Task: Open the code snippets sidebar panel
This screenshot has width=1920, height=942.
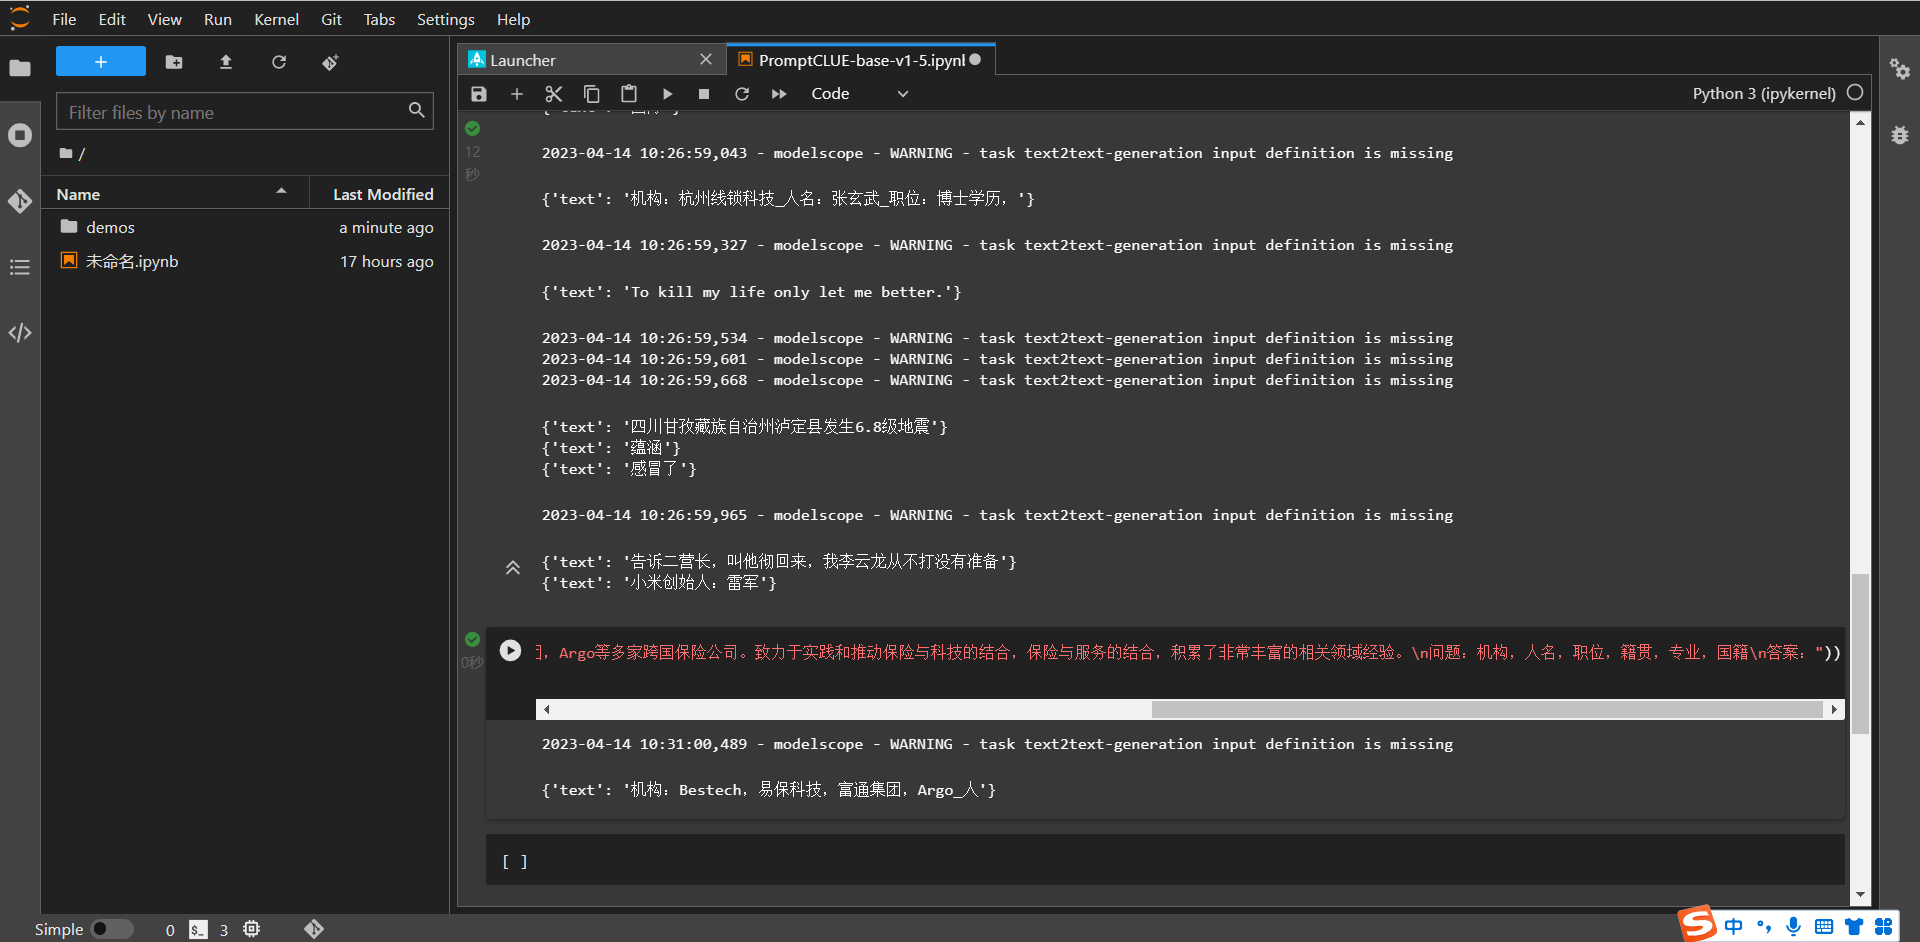Action: [x=20, y=333]
